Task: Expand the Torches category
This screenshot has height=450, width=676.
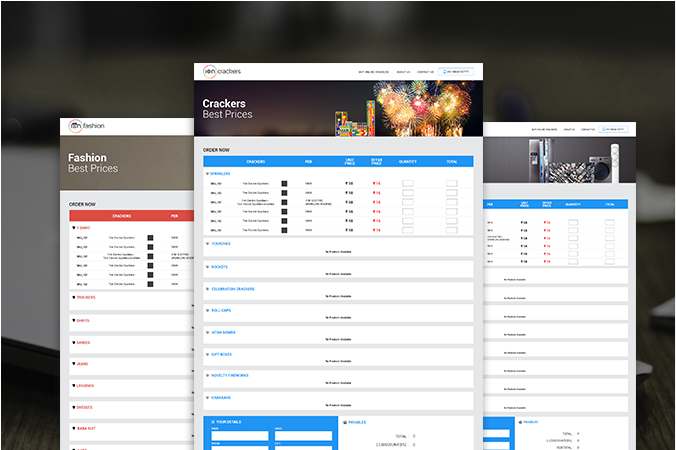Action: [x=218, y=244]
